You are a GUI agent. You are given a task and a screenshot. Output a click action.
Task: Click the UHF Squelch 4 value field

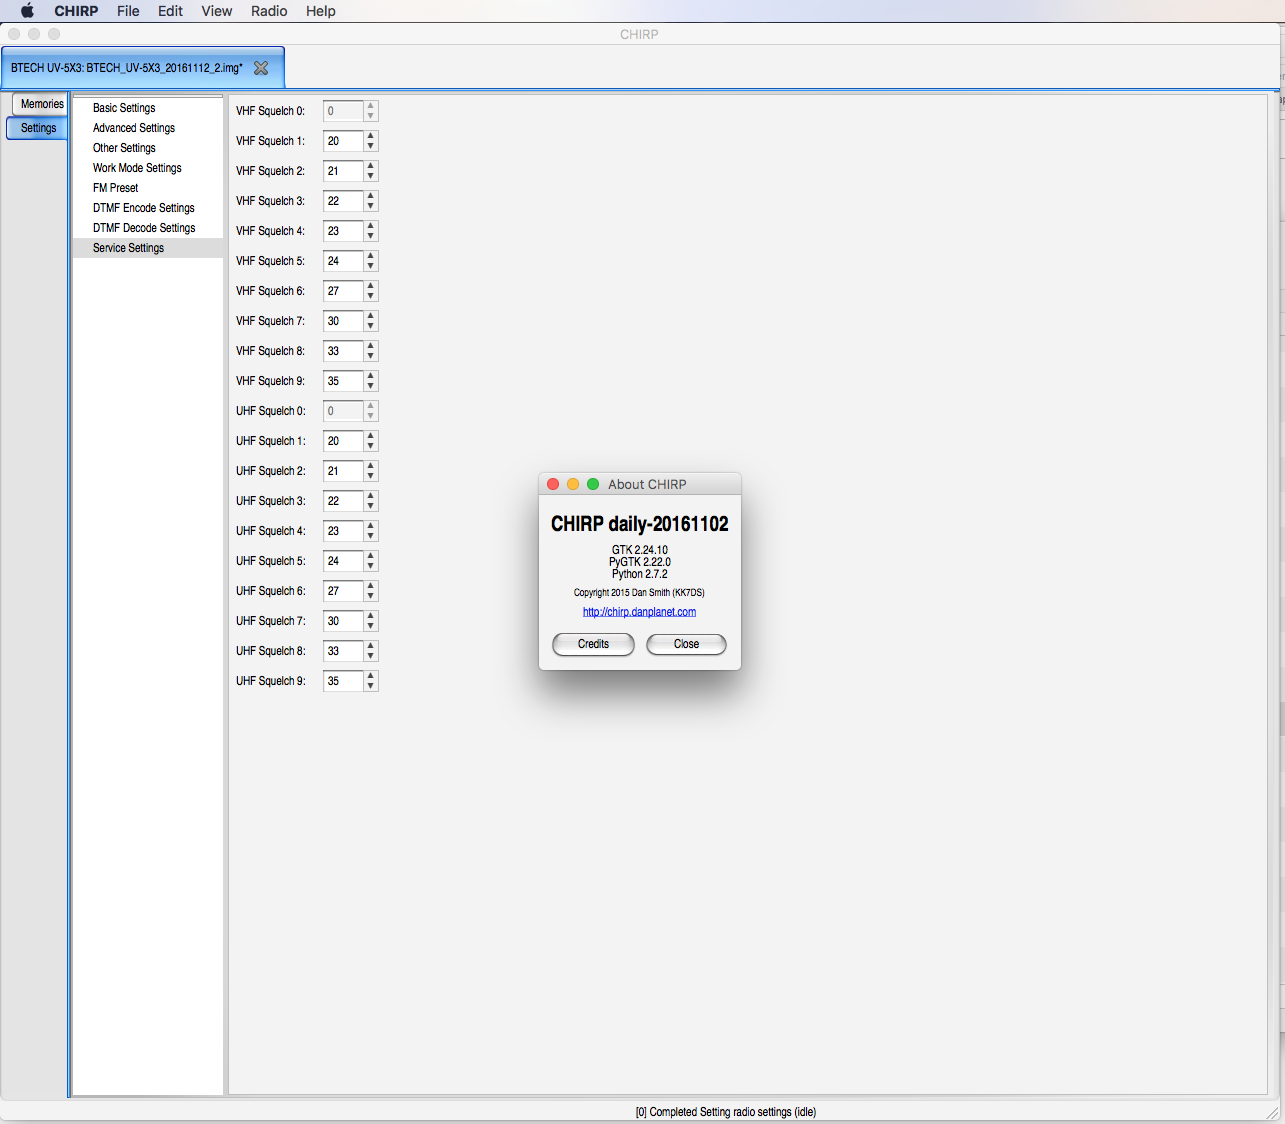tap(343, 531)
